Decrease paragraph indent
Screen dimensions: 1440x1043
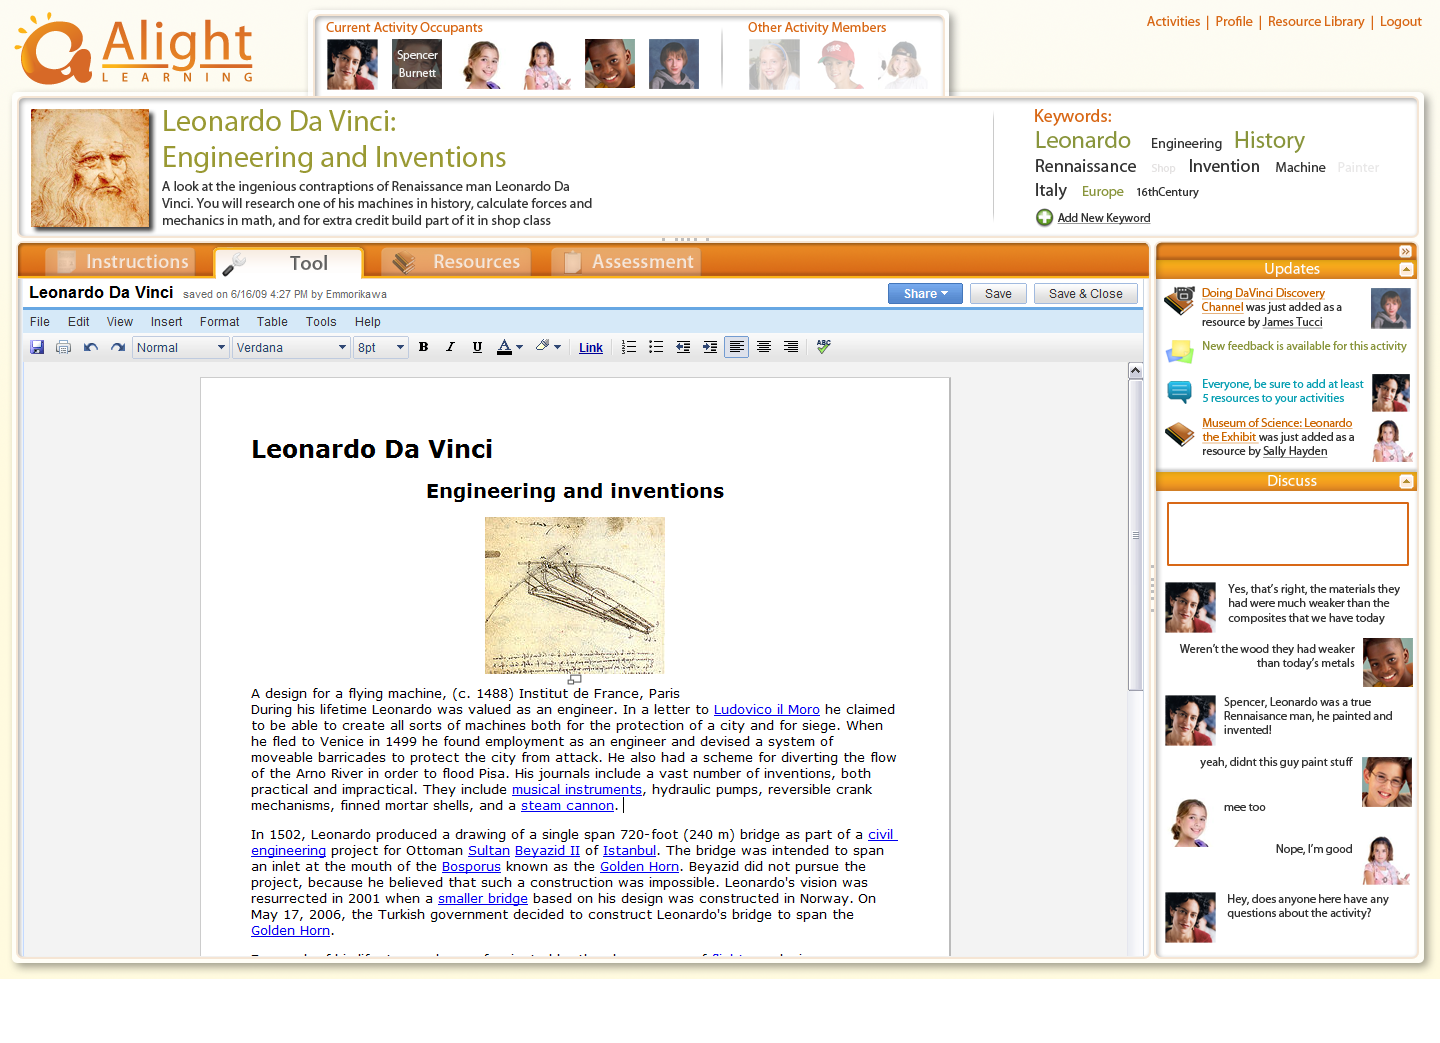683,347
